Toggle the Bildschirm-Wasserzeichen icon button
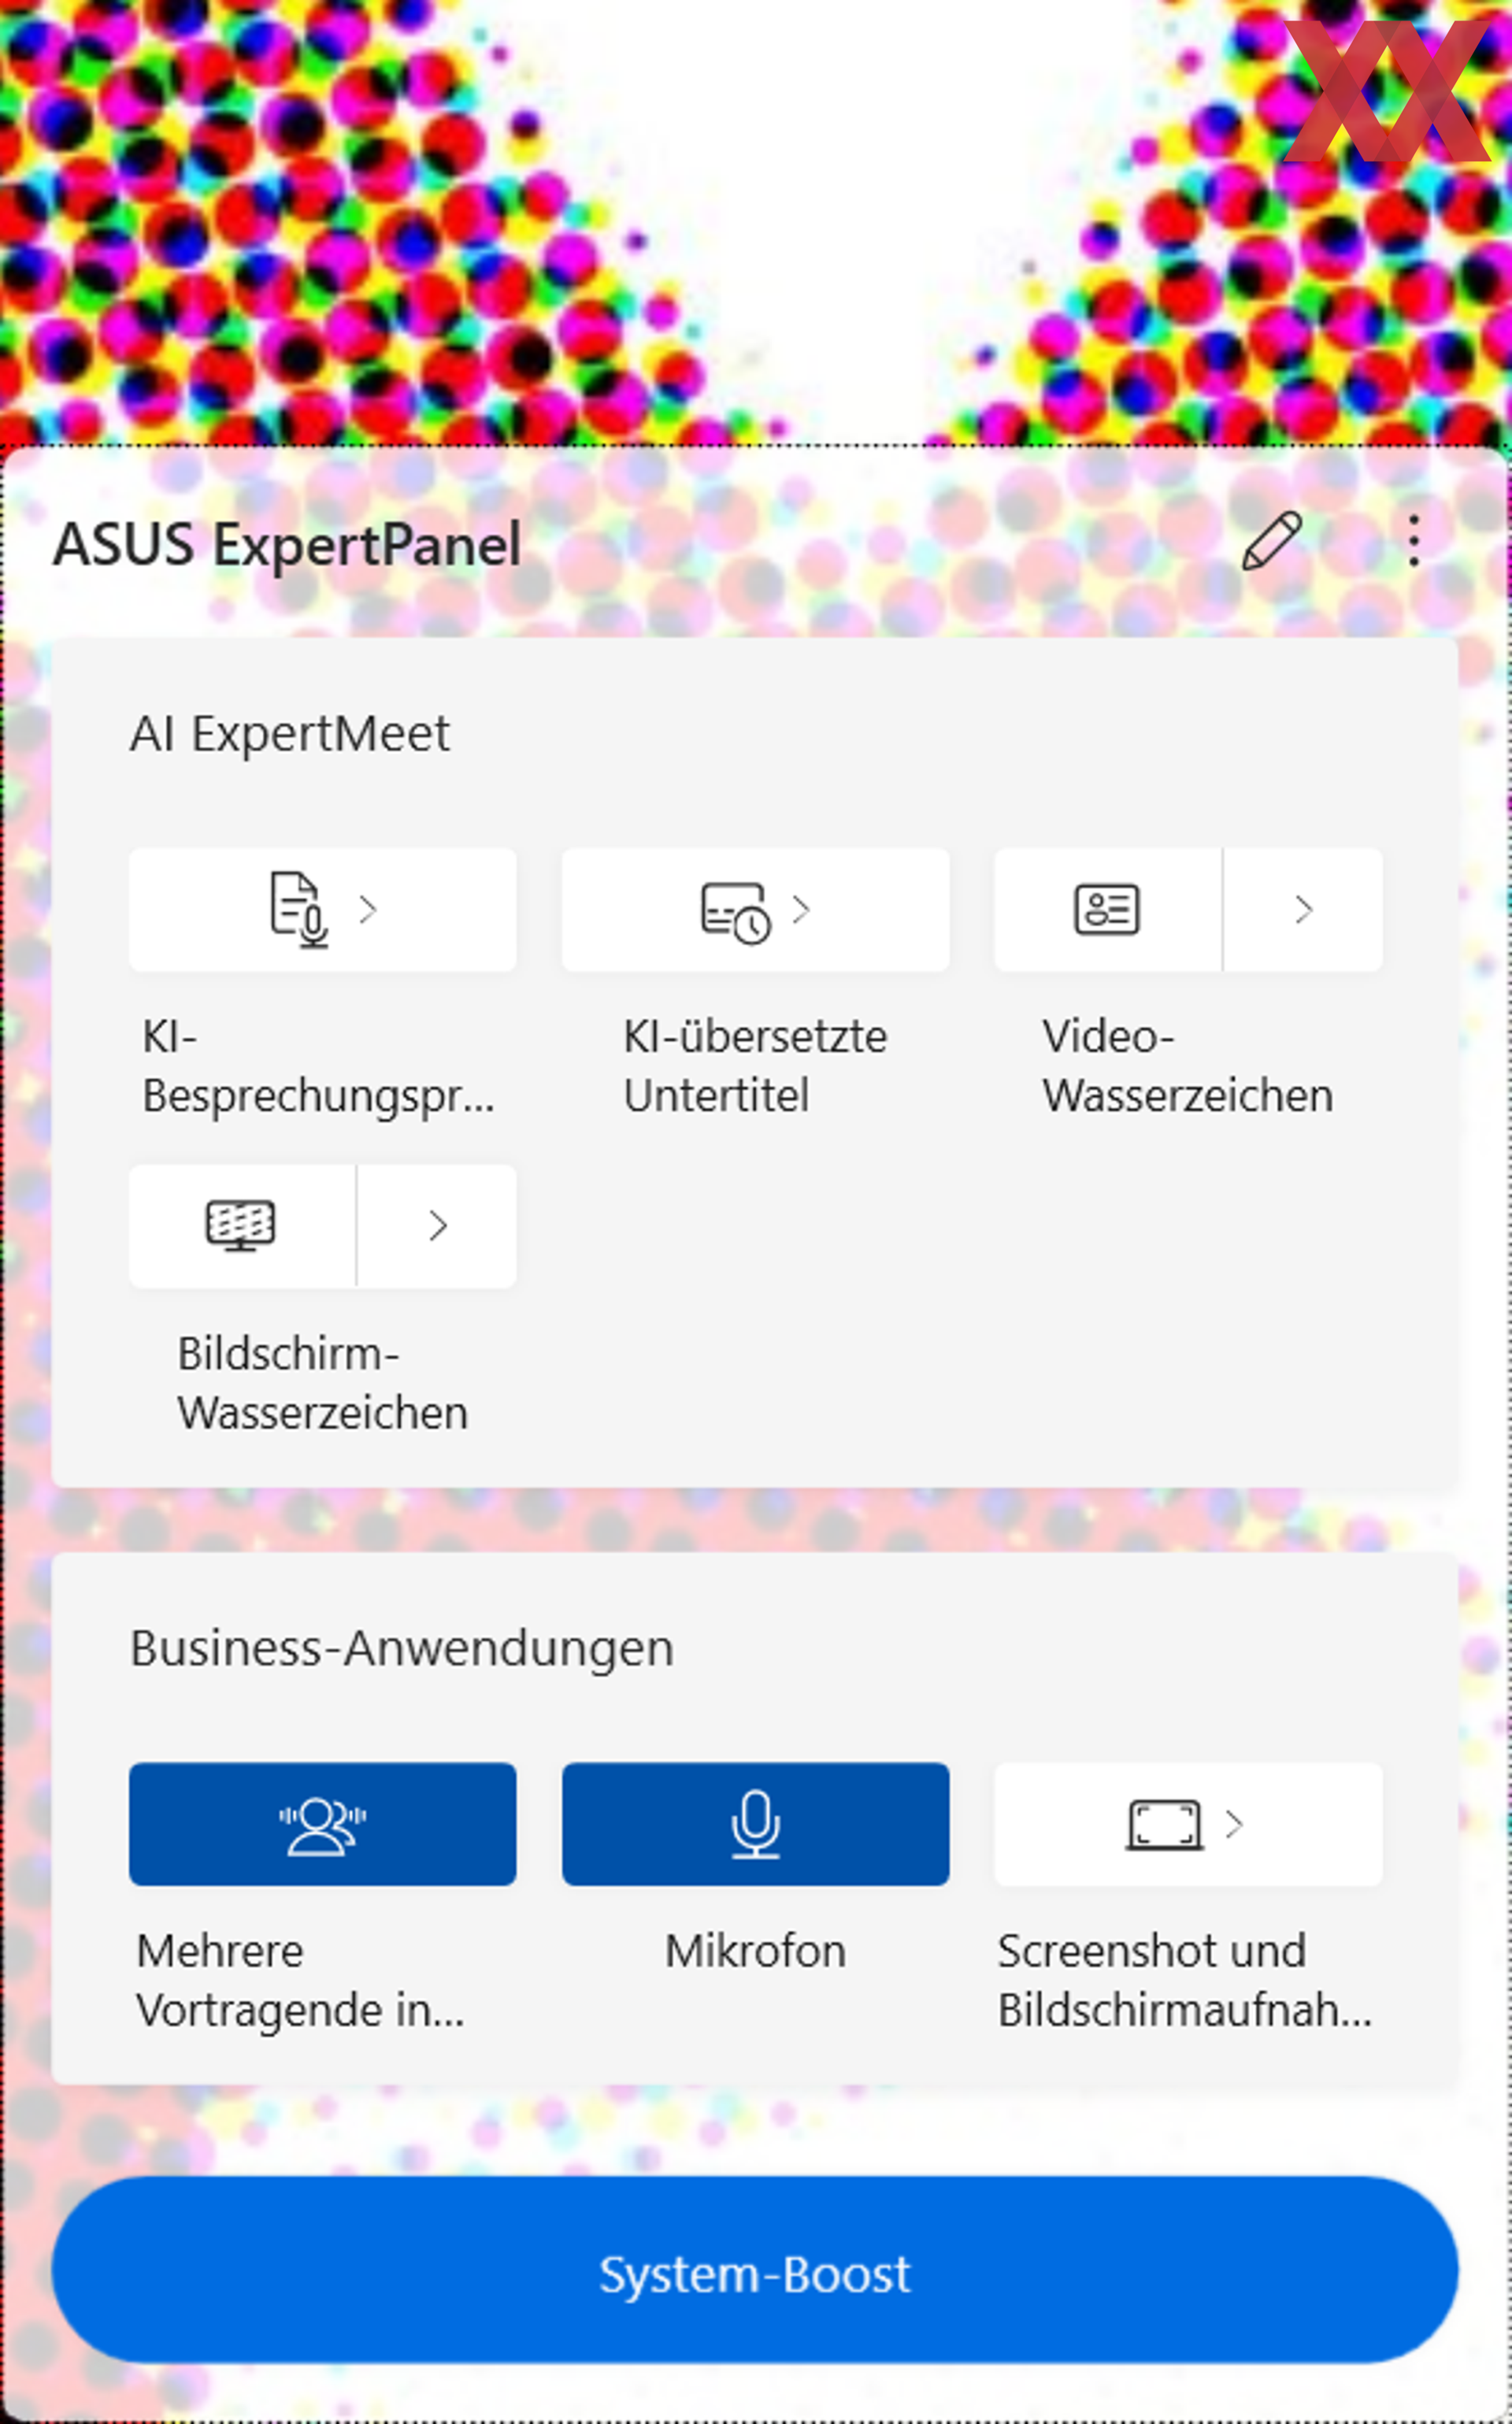 [x=241, y=1225]
